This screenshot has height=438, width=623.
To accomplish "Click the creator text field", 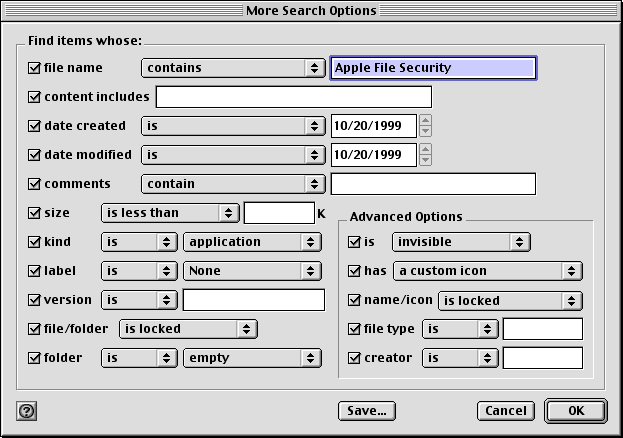I will (543, 358).
